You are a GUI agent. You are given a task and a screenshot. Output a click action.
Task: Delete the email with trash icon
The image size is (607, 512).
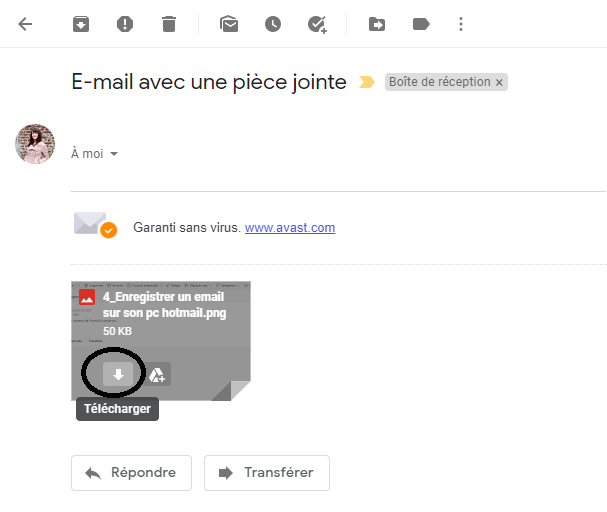click(169, 24)
